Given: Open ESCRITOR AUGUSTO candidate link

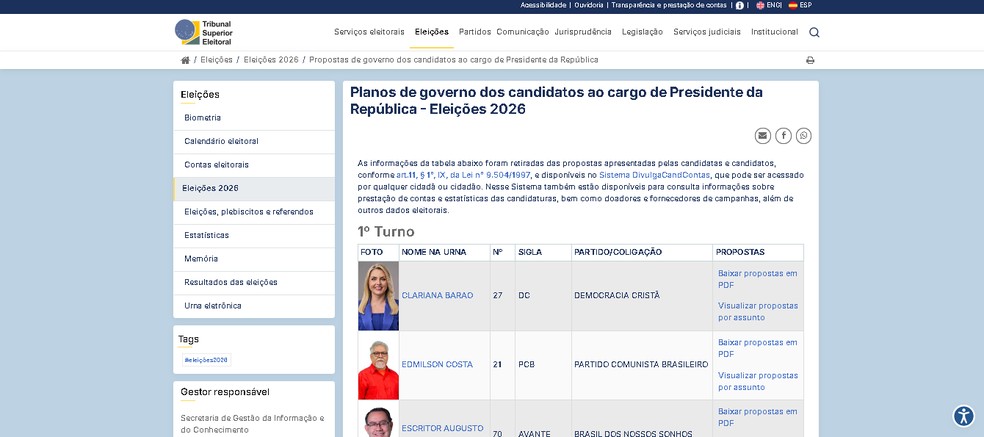Looking at the screenshot, I should pyautogui.click(x=442, y=429).
